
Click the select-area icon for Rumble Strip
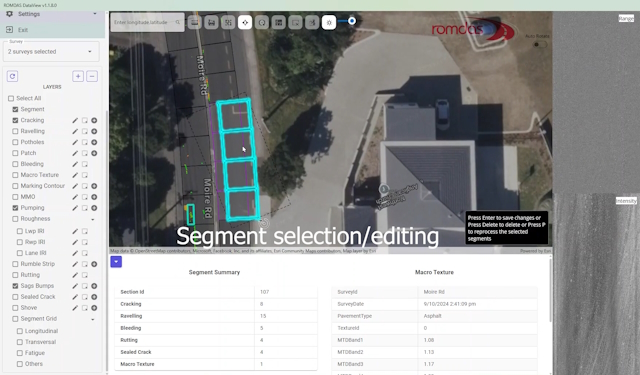[x=84, y=264]
